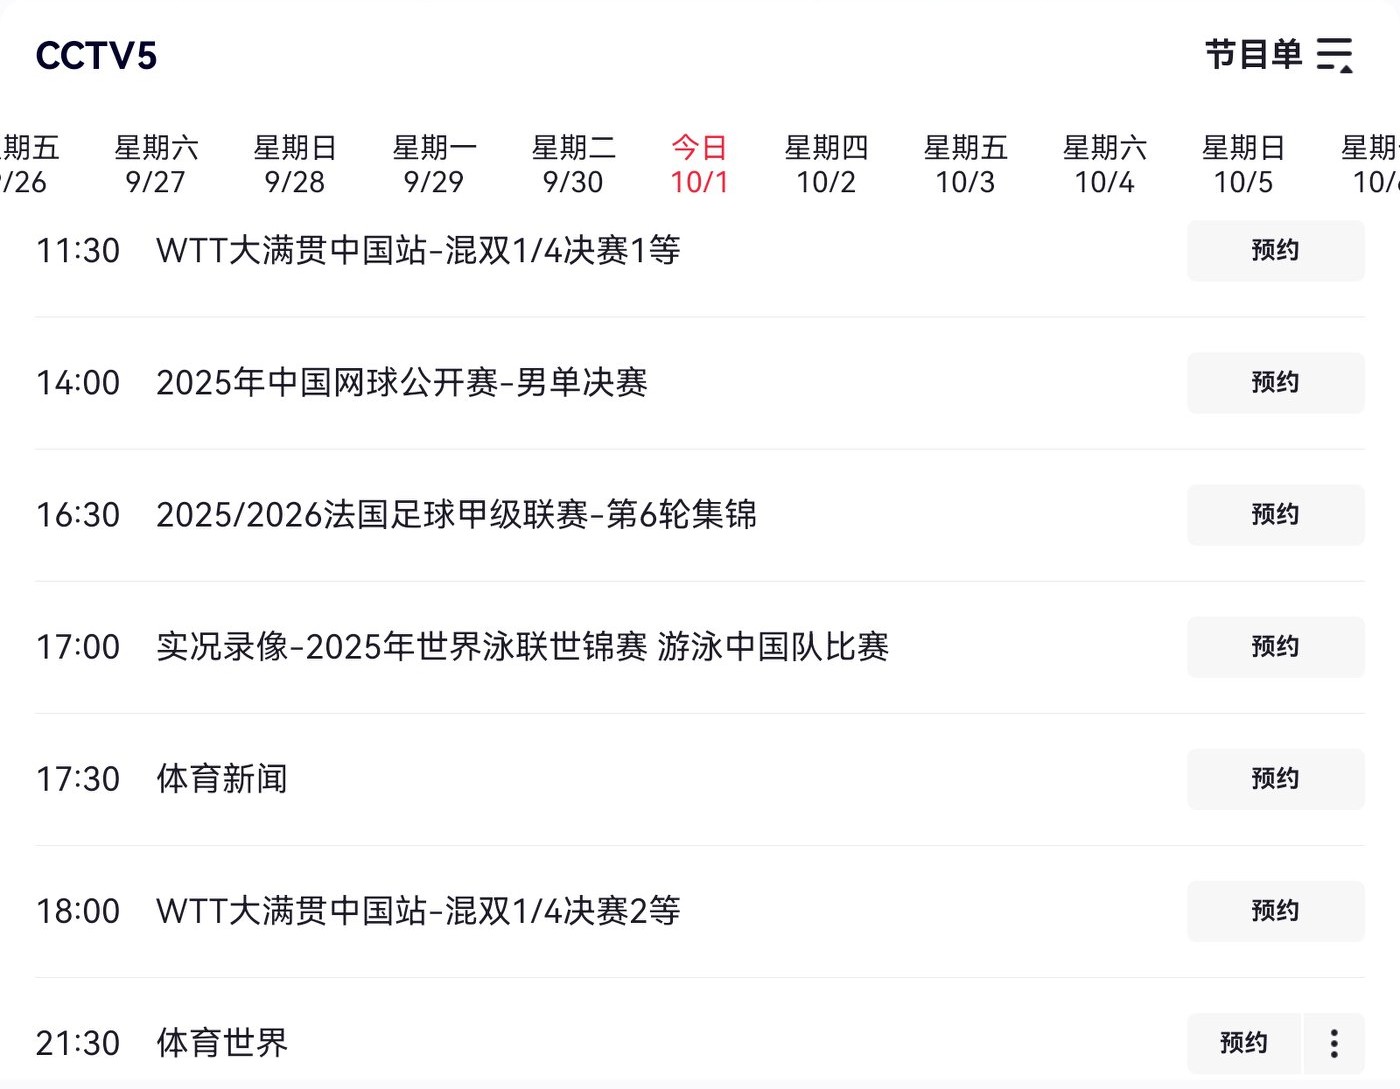The width and height of the screenshot is (1400, 1089).
Task: Reserve the 17:30 体育新闻 program
Action: point(1275,779)
